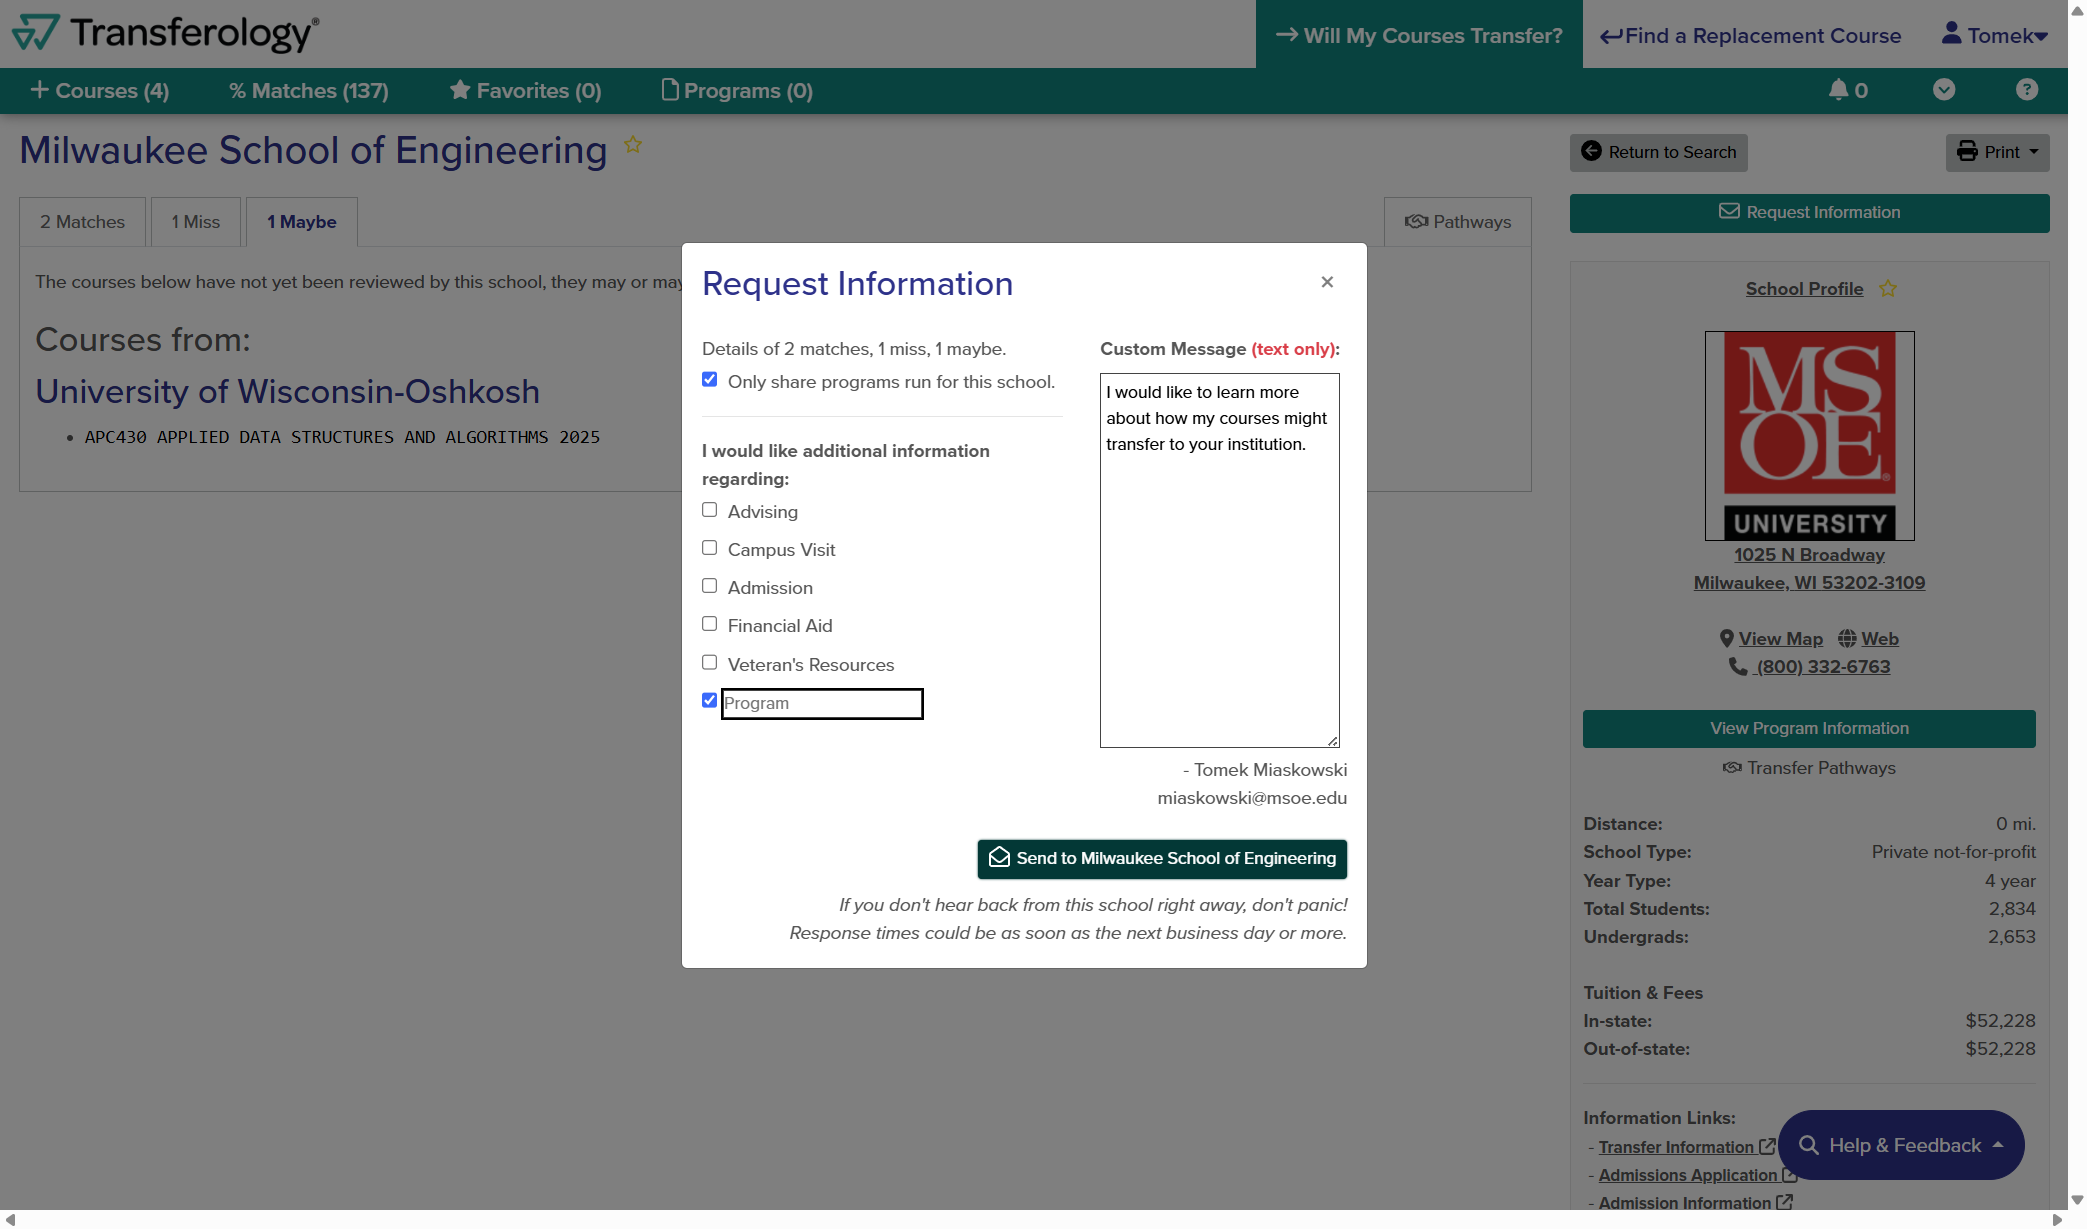
Task: Click the green Request Information button
Action: pos(1809,213)
